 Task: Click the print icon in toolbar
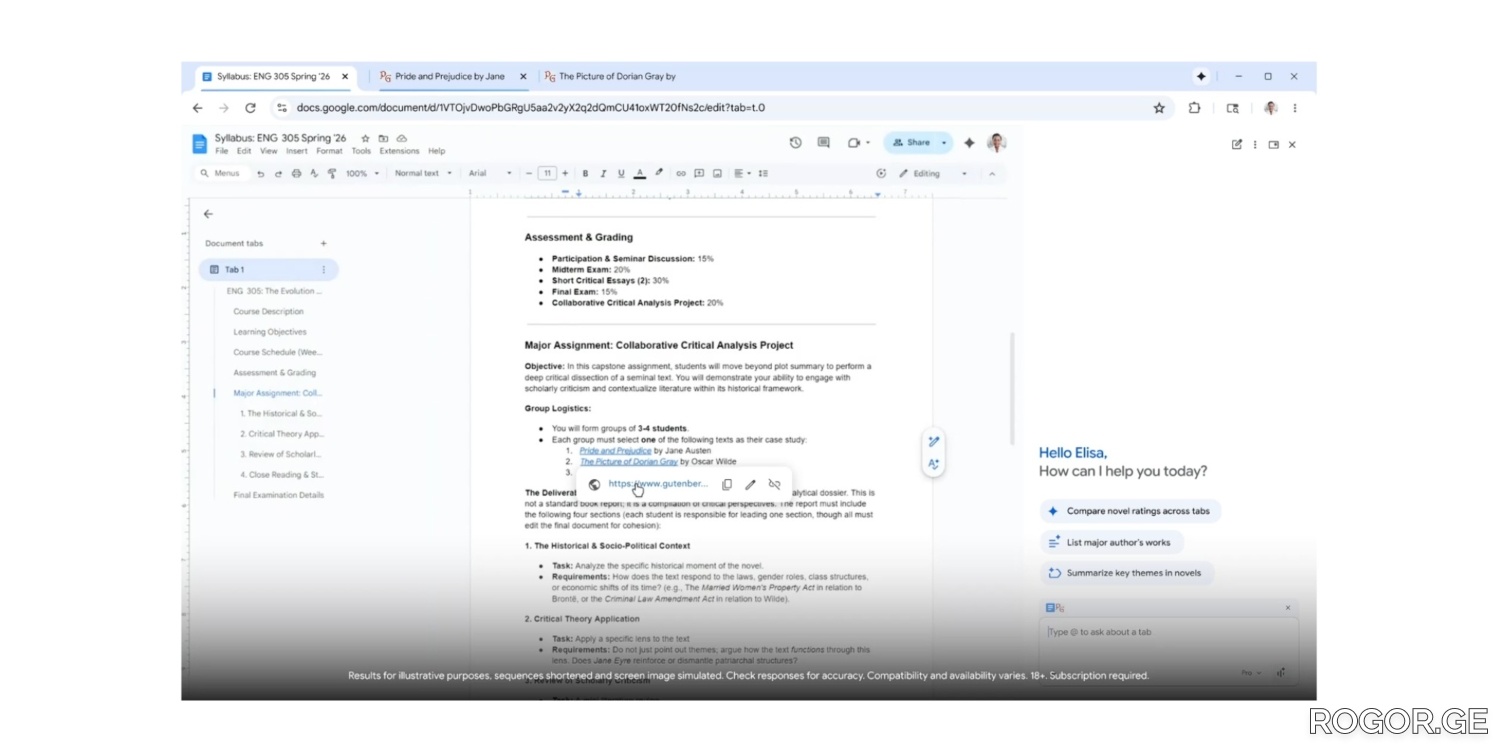click(296, 174)
